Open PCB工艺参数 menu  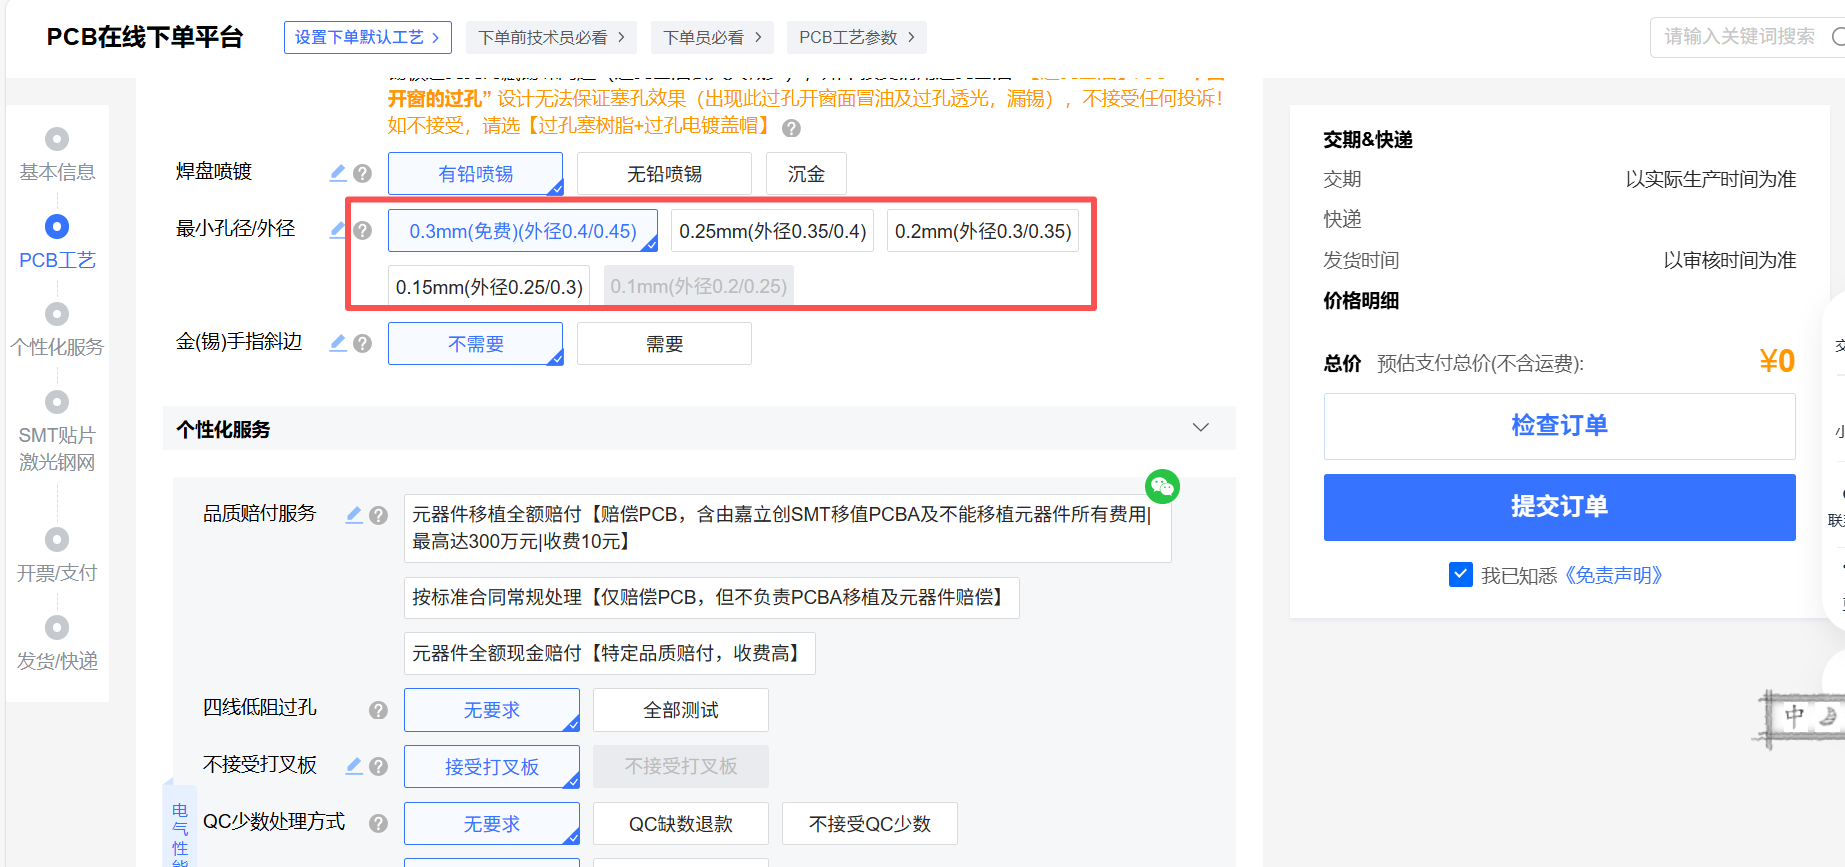pyautogui.click(x=856, y=37)
